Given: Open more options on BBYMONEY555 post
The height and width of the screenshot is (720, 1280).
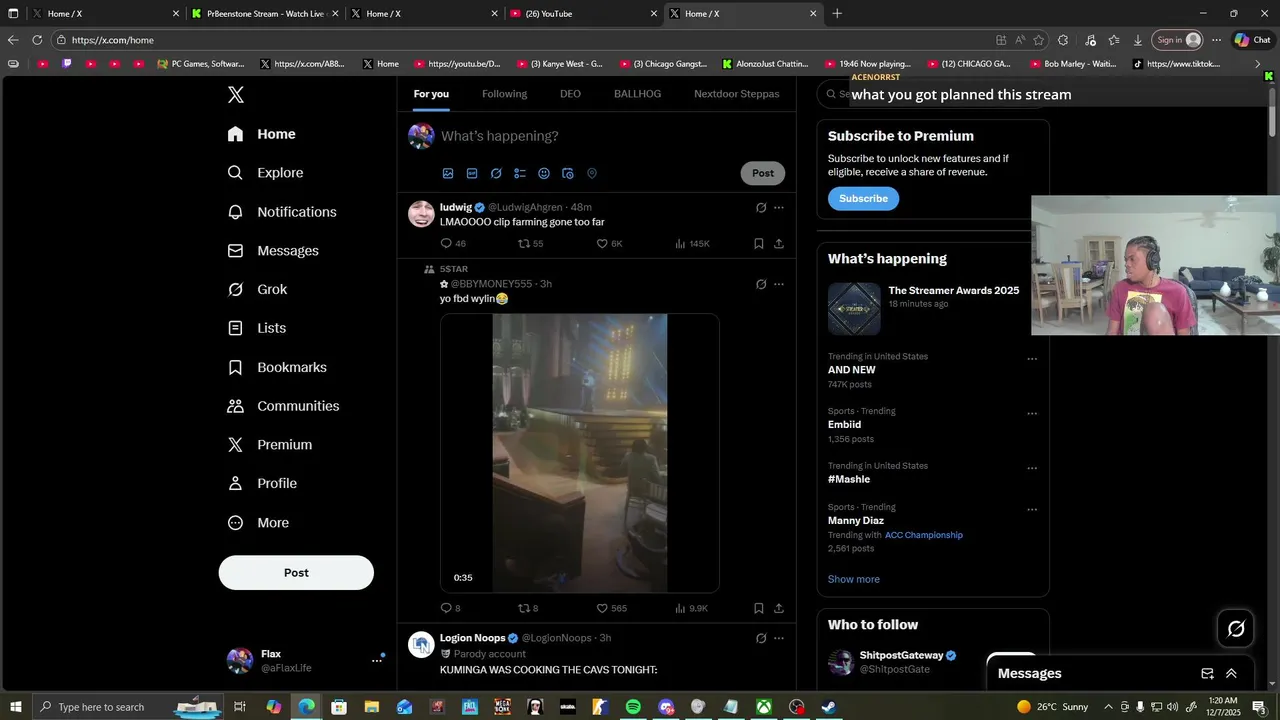Looking at the screenshot, I should point(779,284).
